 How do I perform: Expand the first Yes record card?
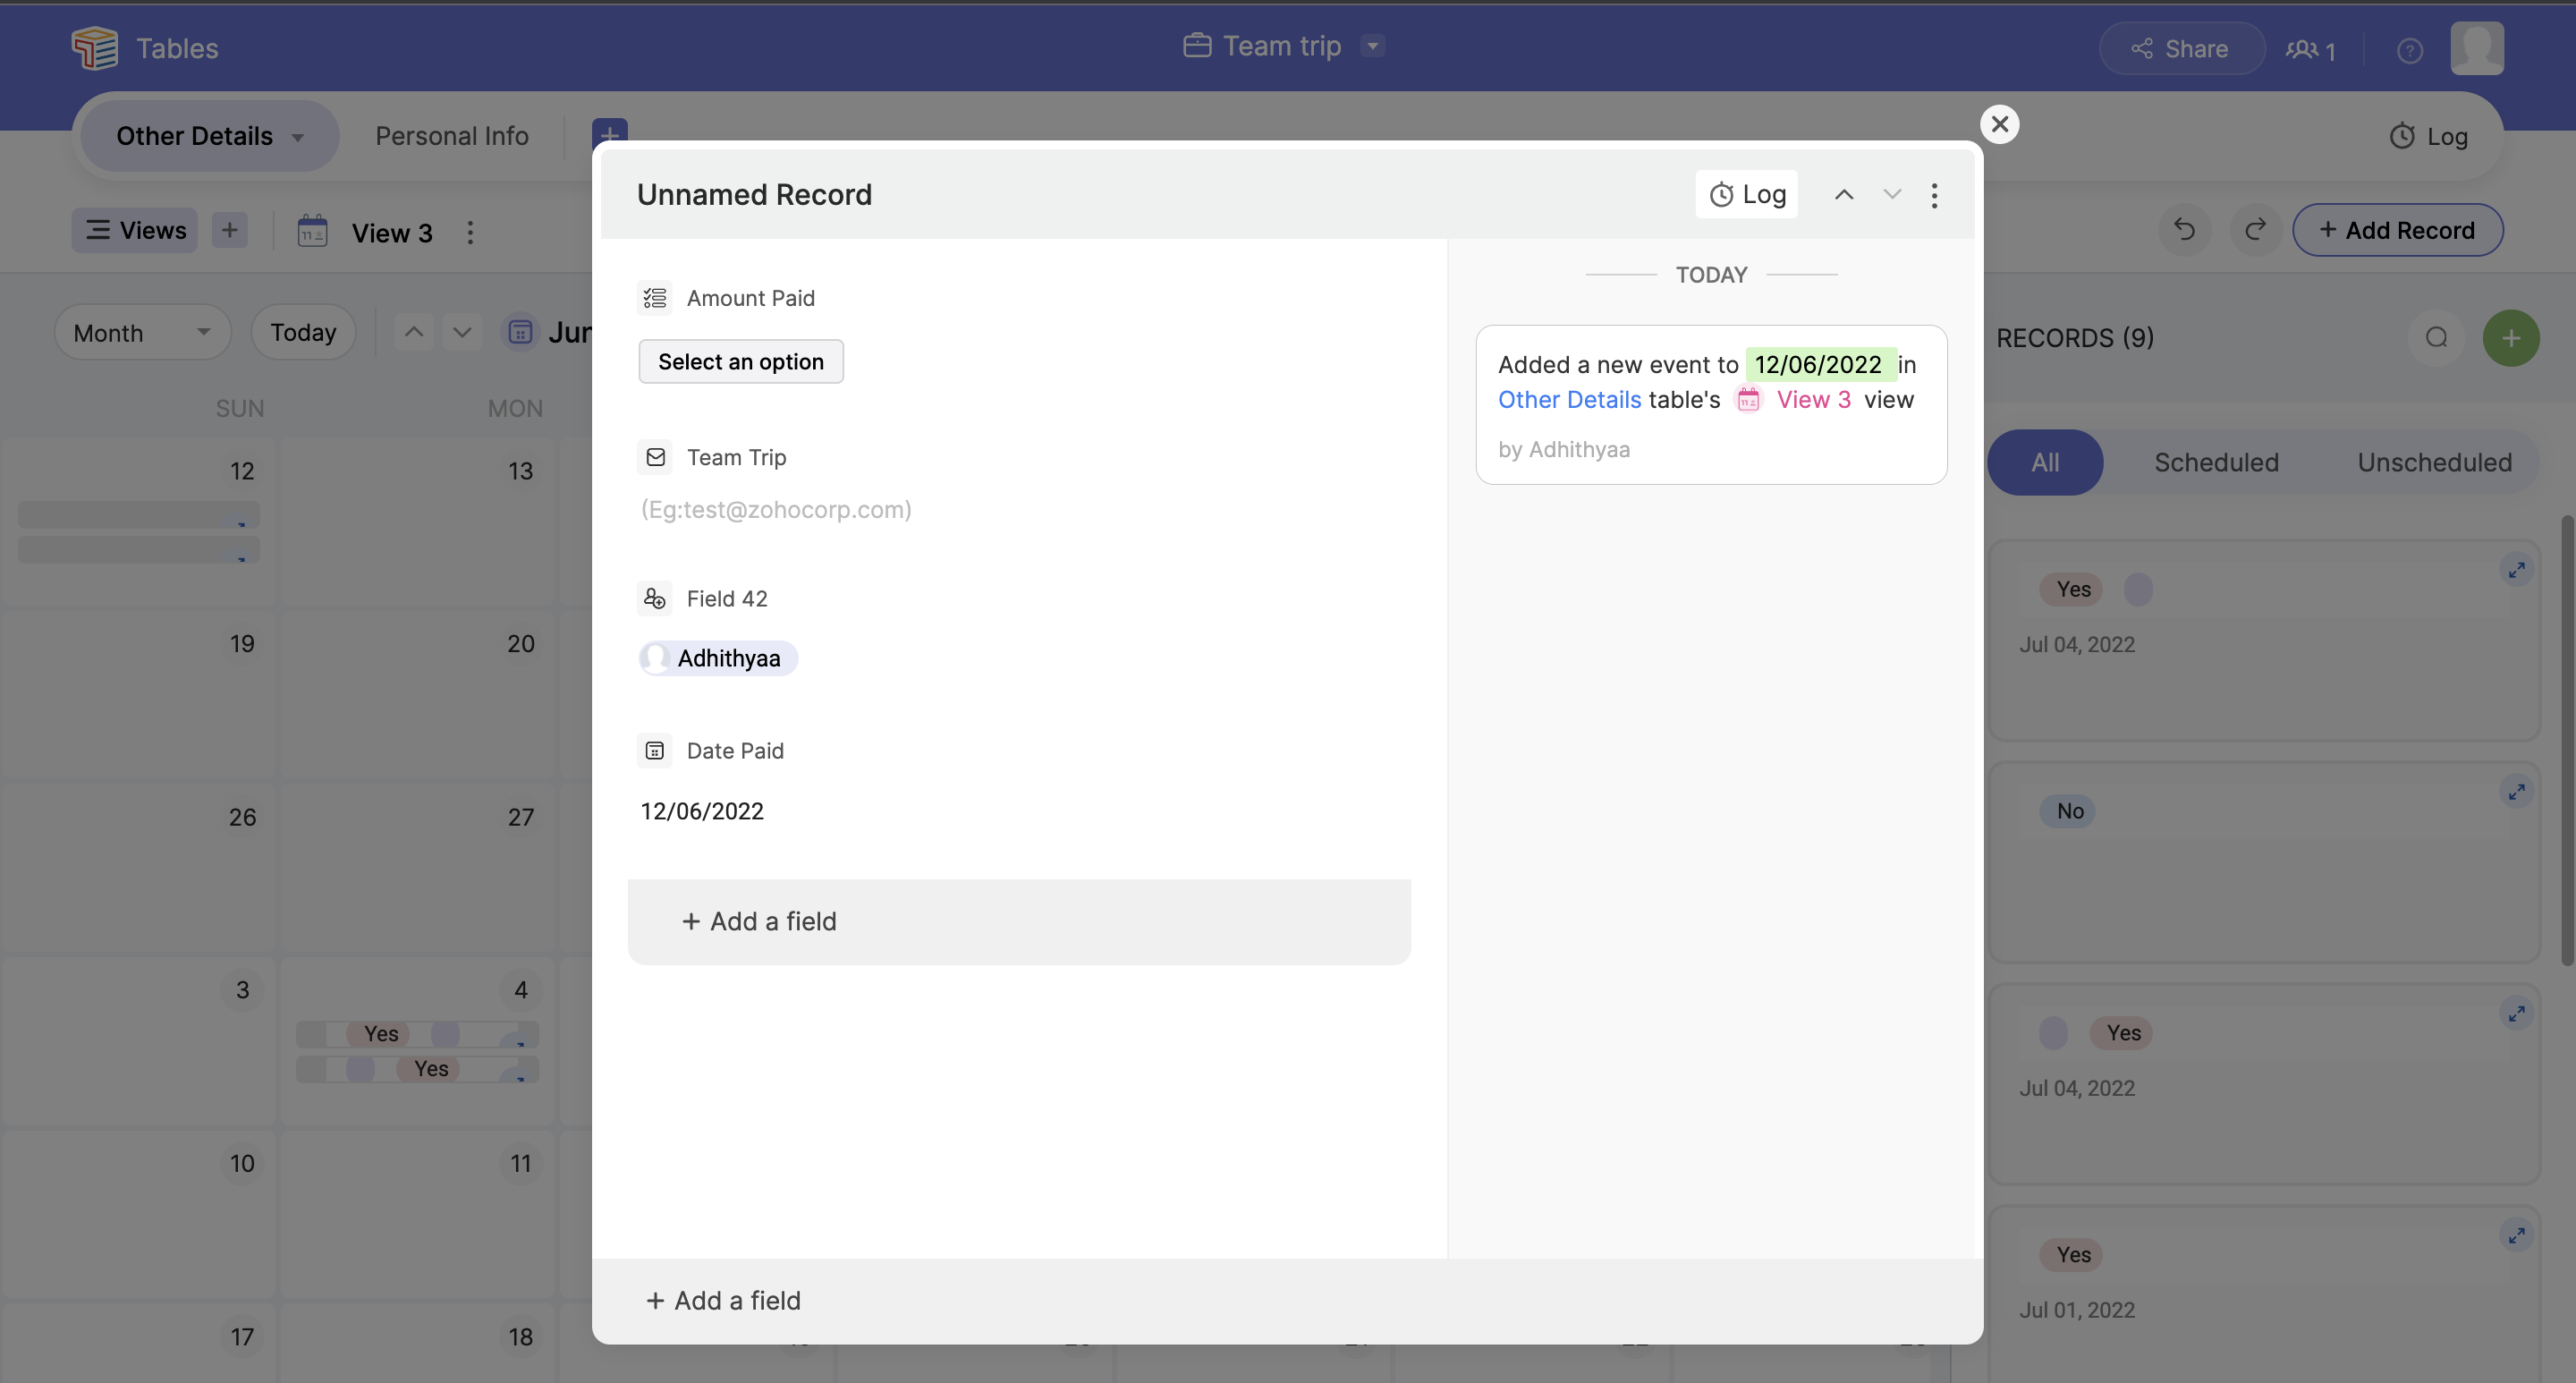point(2516,570)
